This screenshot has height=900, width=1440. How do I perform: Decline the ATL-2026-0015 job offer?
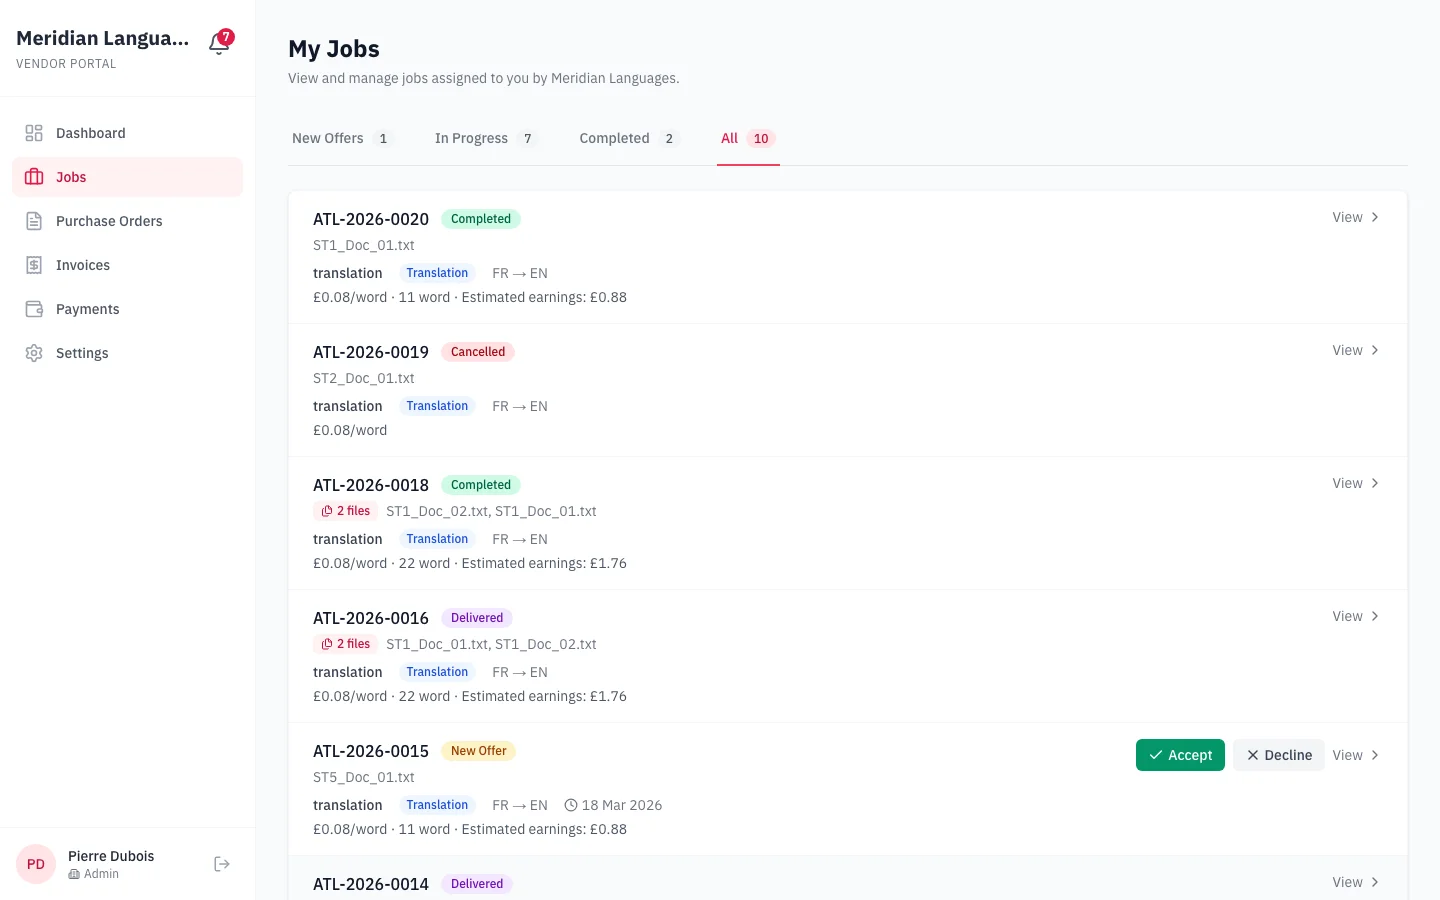pos(1278,755)
